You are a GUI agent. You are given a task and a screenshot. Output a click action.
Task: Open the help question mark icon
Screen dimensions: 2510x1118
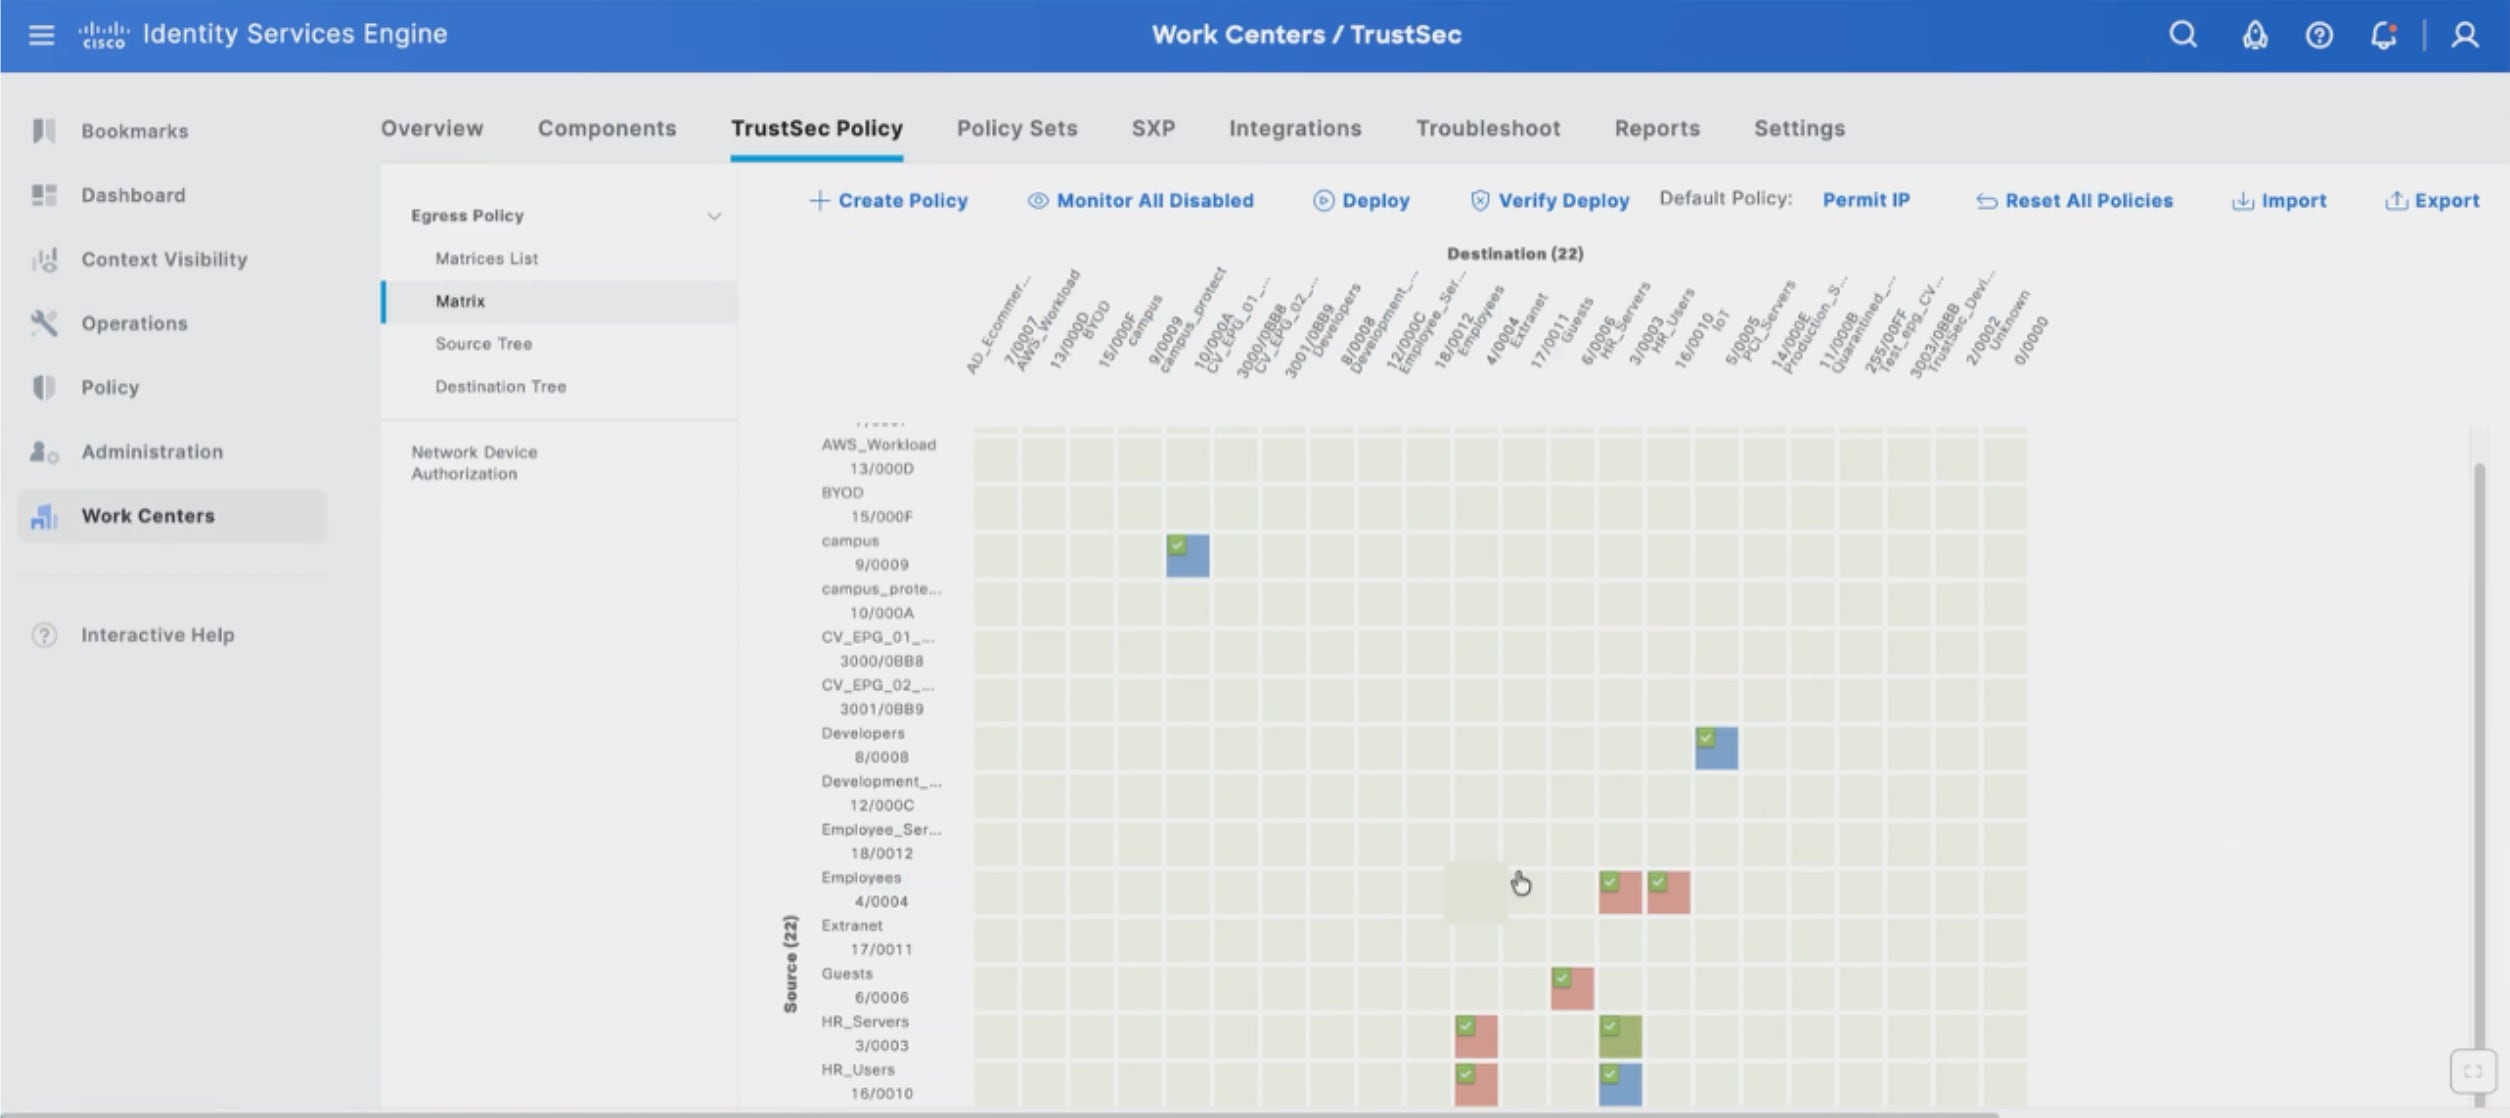tap(2319, 36)
